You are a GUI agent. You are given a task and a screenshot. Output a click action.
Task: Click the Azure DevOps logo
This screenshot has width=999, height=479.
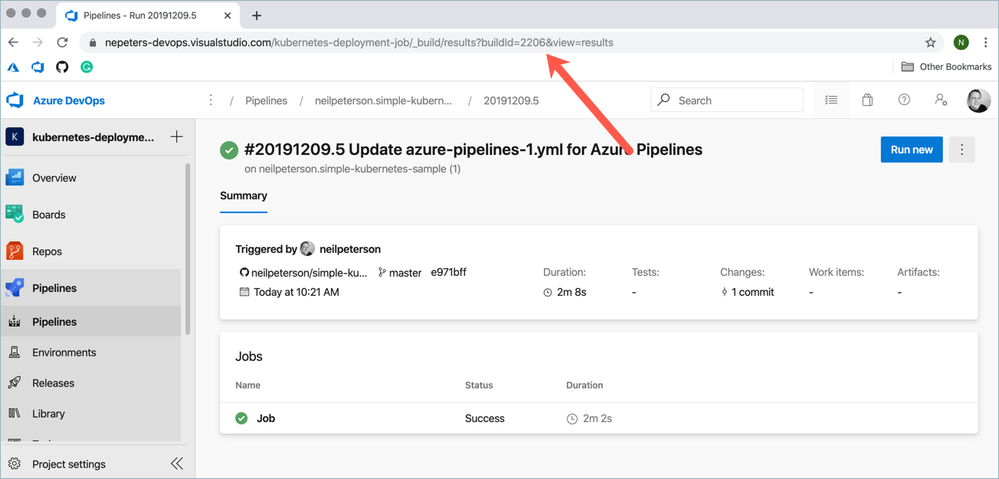point(15,100)
